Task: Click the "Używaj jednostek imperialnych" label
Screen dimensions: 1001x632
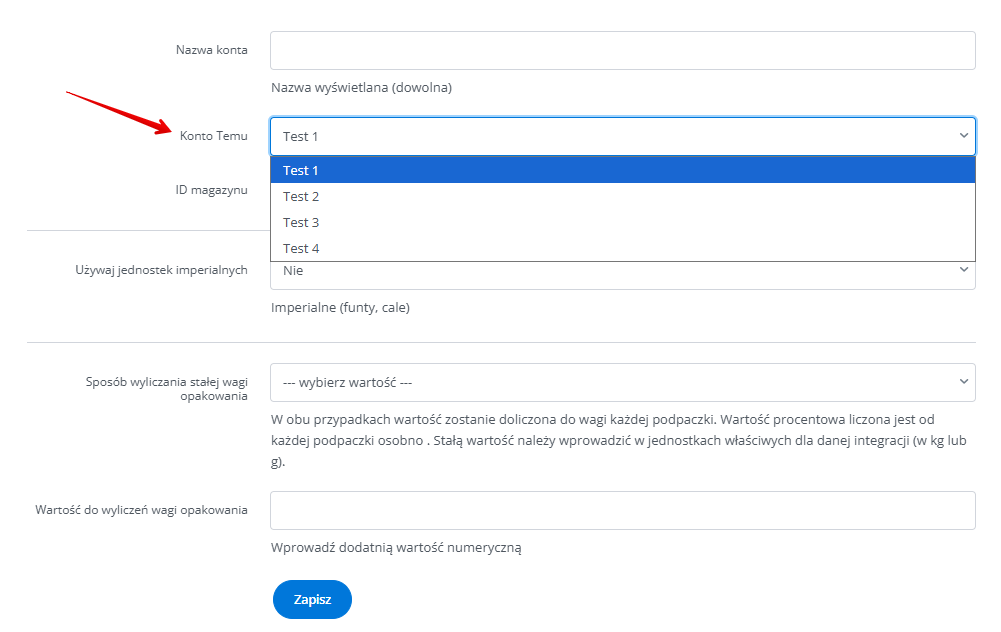Action: (161, 270)
